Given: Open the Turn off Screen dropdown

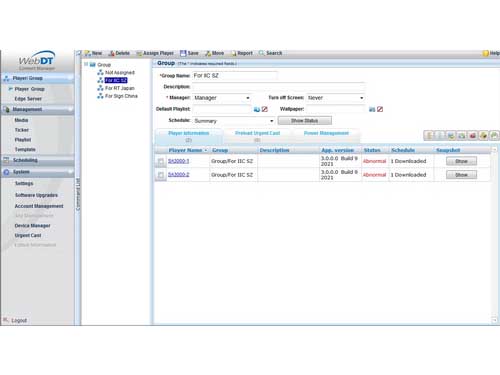Looking at the screenshot, I should click(335, 98).
